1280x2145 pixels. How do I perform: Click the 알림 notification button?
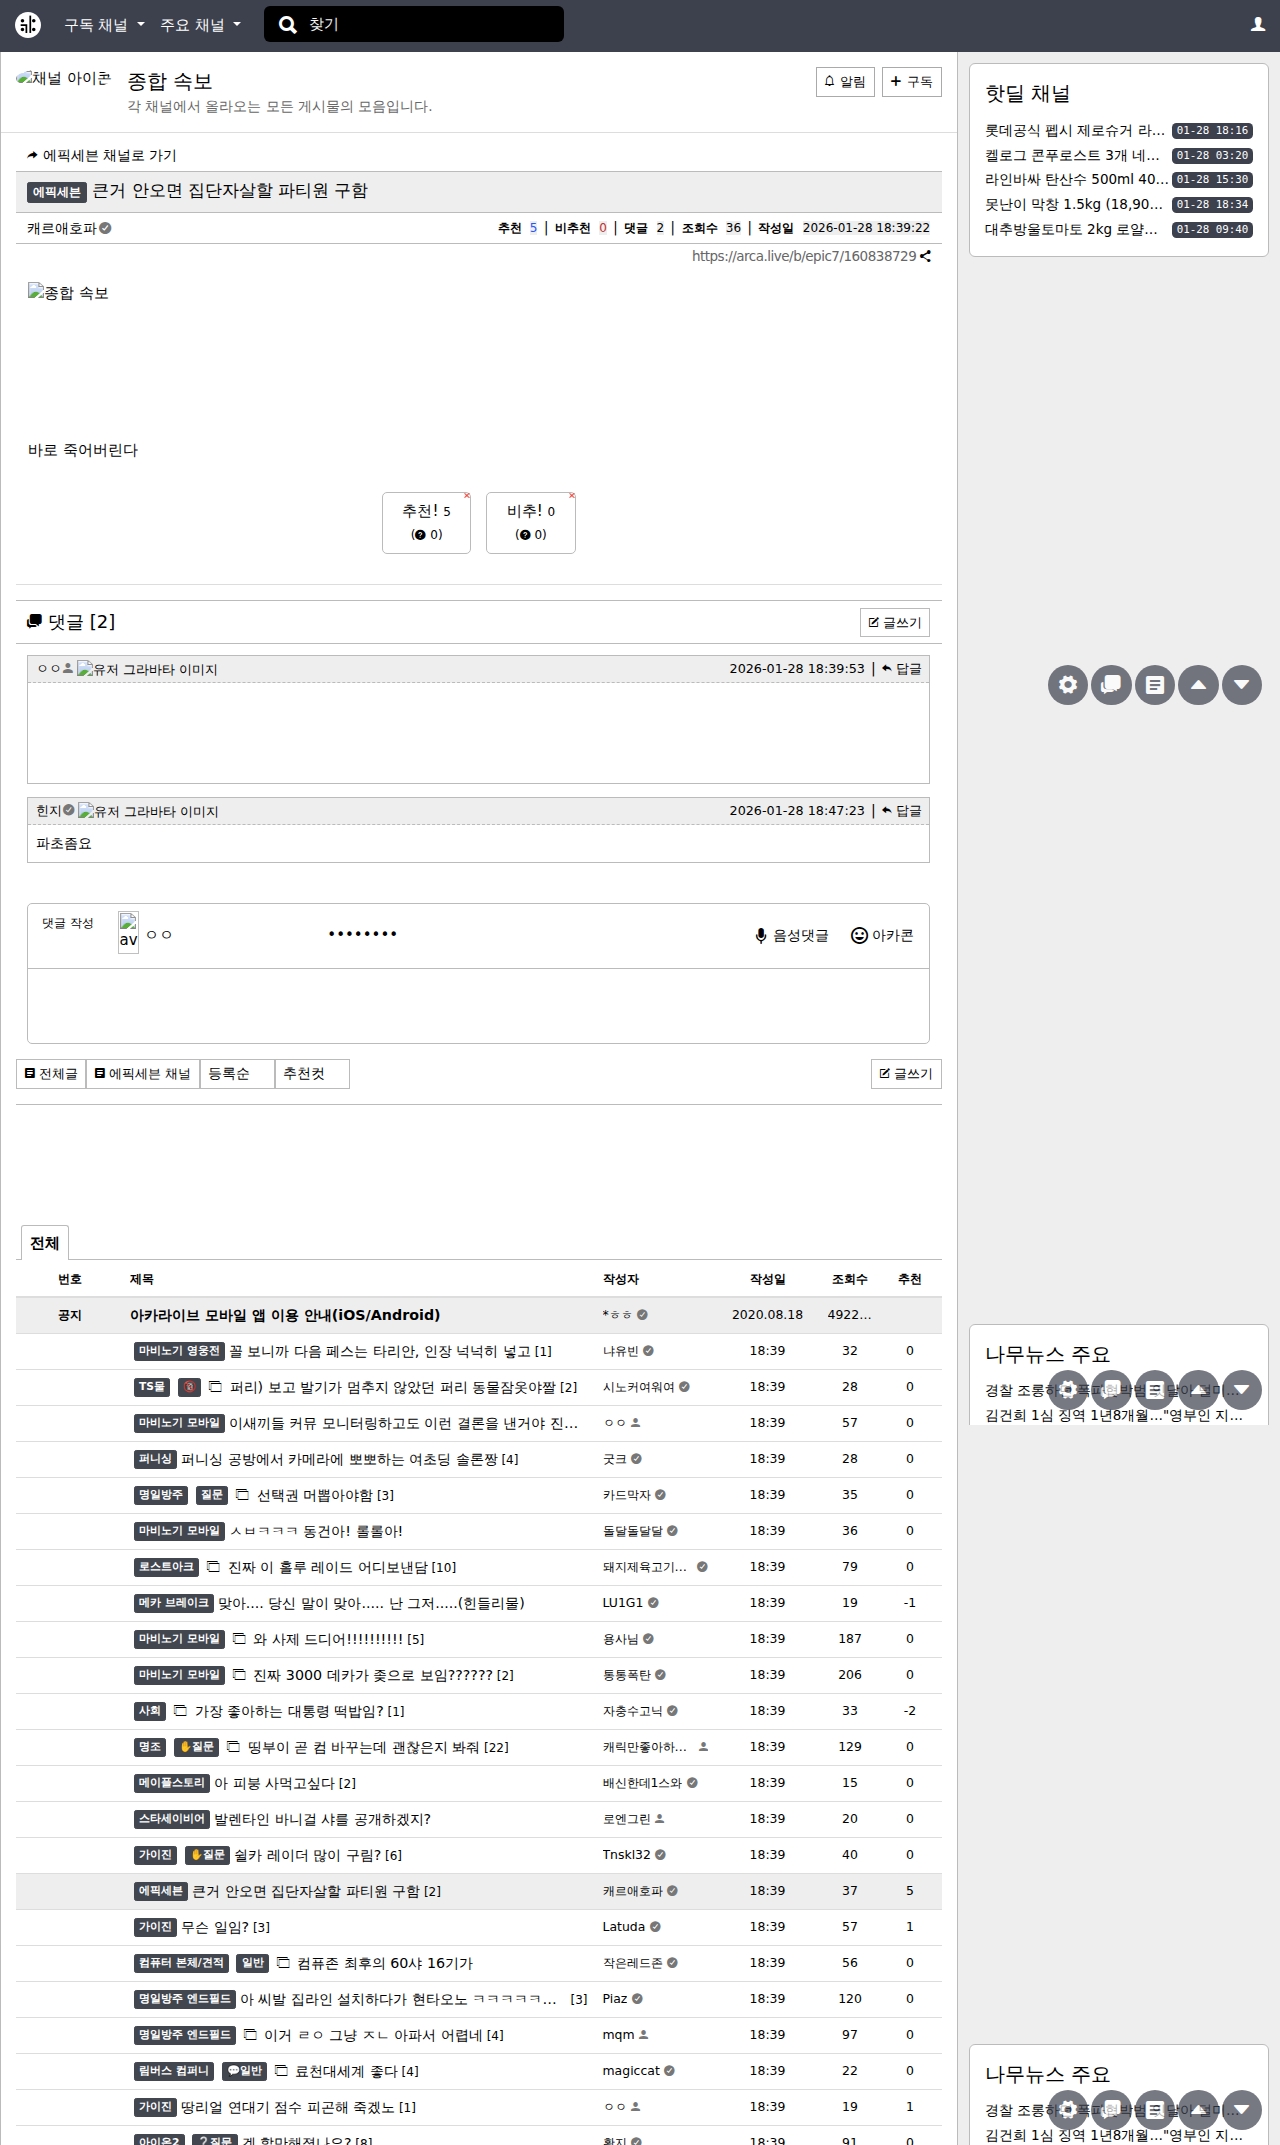(846, 82)
